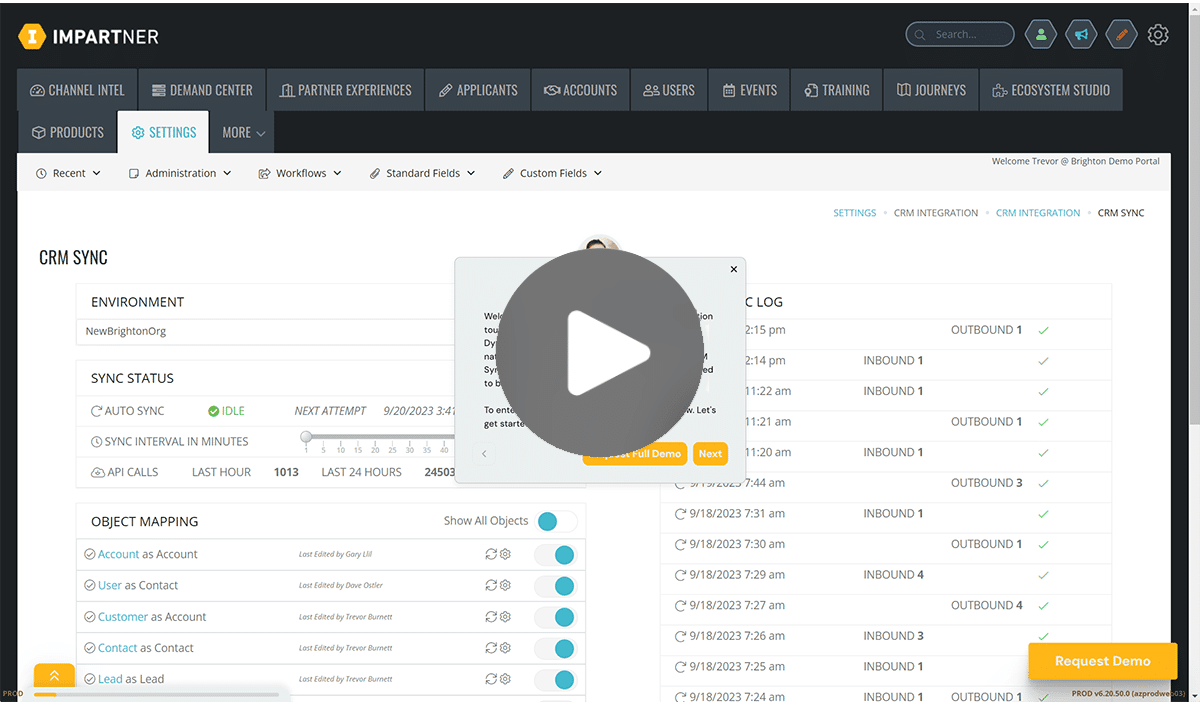Open the gear settings icon in header
Viewport: 1200px width, 705px height.
pyautogui.click(x=1158, y=34)
